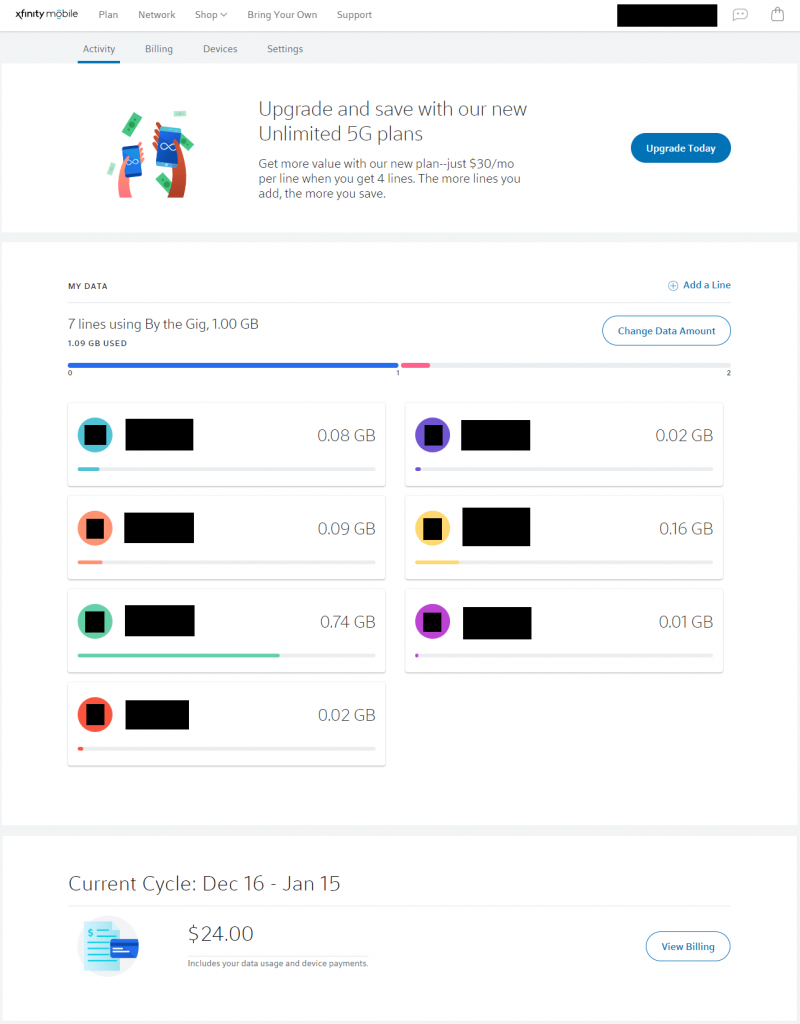Select the line card showing 0.16 GB usage

pyautogui.click(x=564, y=537)
